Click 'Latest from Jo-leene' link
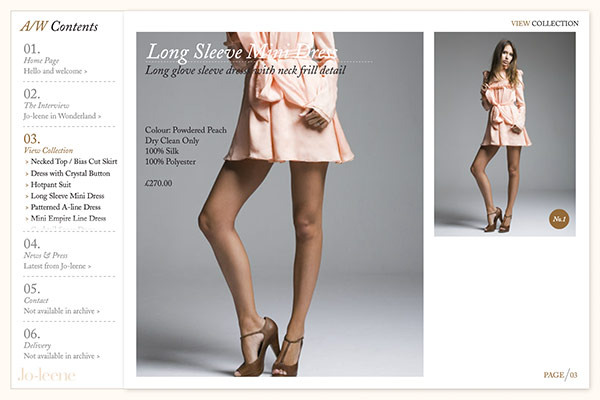The image size is (600, 400). [58, 266]
